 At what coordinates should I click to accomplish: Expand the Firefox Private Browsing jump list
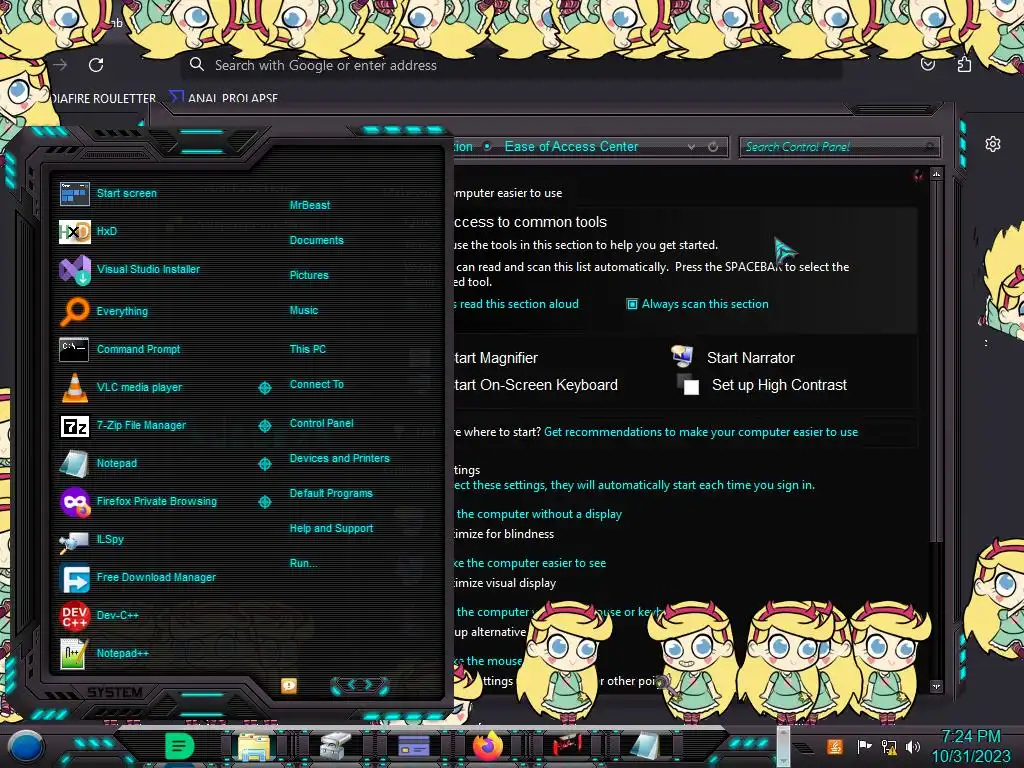pyautogui.click(x=264, y=502)
